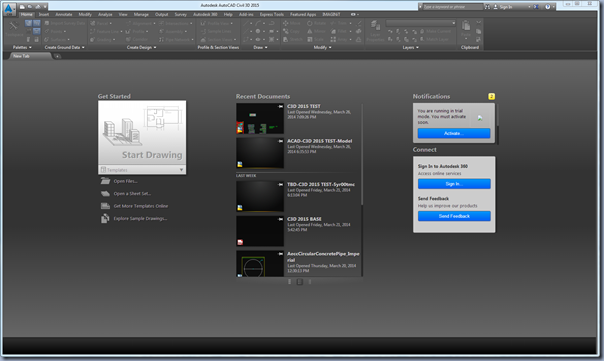
Task: Expand the Layers panel
Action: click(411, 47)
